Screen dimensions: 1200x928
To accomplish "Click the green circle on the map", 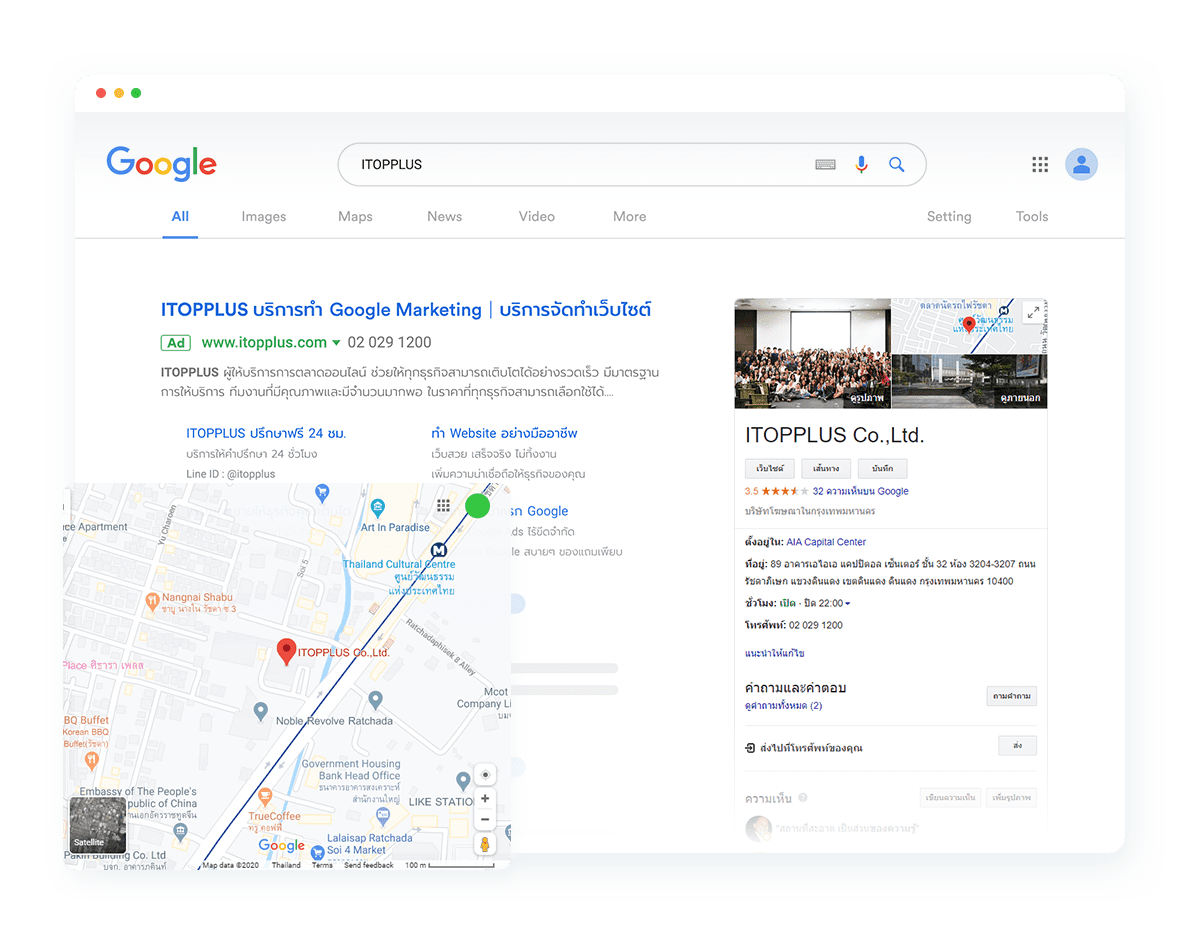I will (478, 506).
